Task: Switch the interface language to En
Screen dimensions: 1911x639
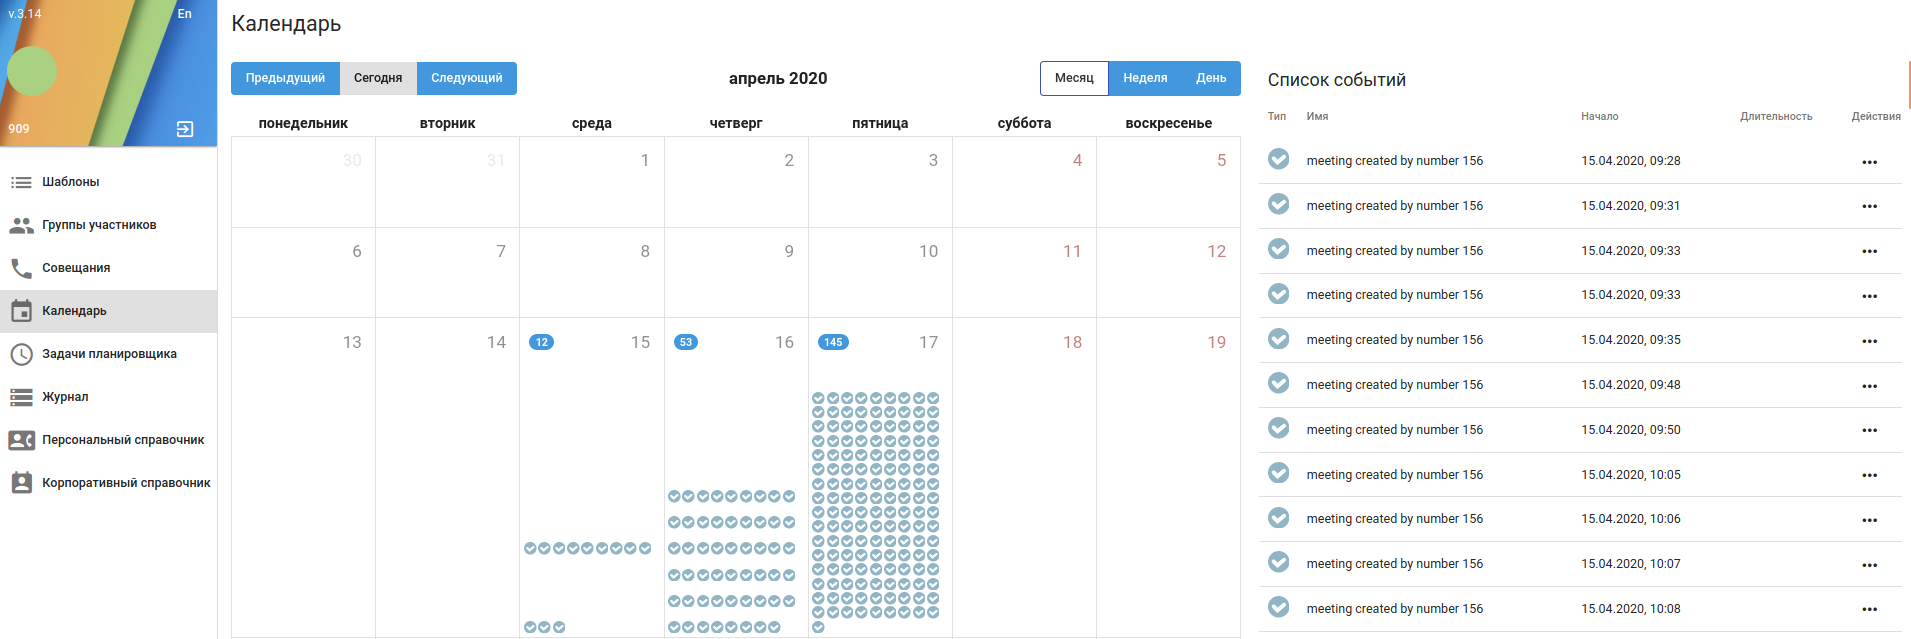Action: 184,14
